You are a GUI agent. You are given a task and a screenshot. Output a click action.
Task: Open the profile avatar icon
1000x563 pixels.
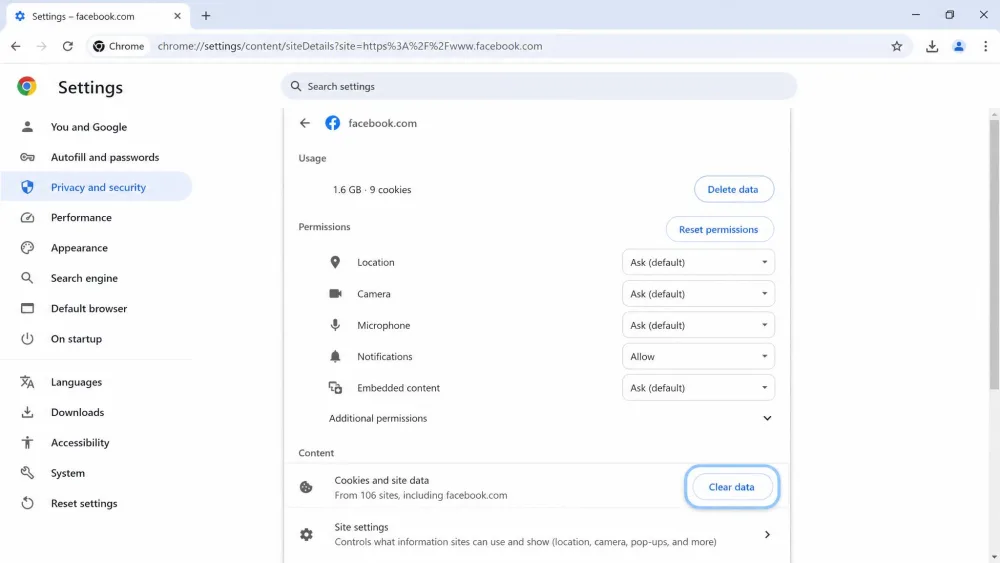(959, 46)
